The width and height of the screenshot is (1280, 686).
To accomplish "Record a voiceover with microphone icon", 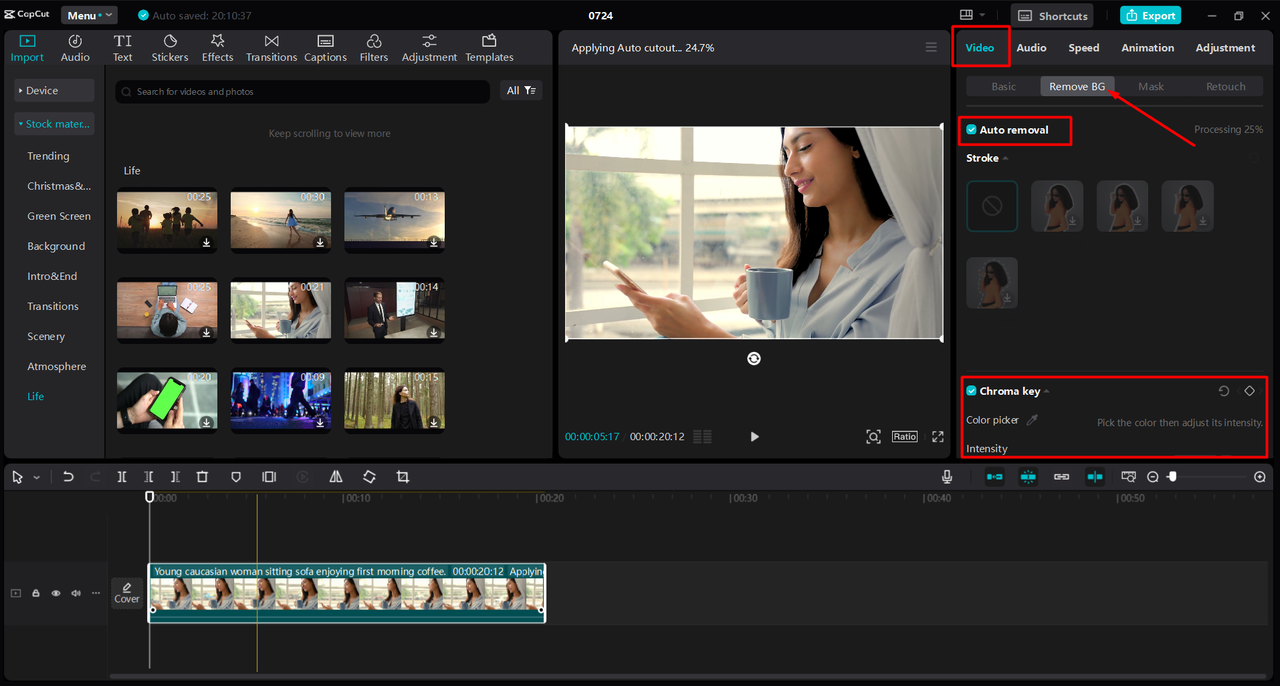I will (947, 477).
